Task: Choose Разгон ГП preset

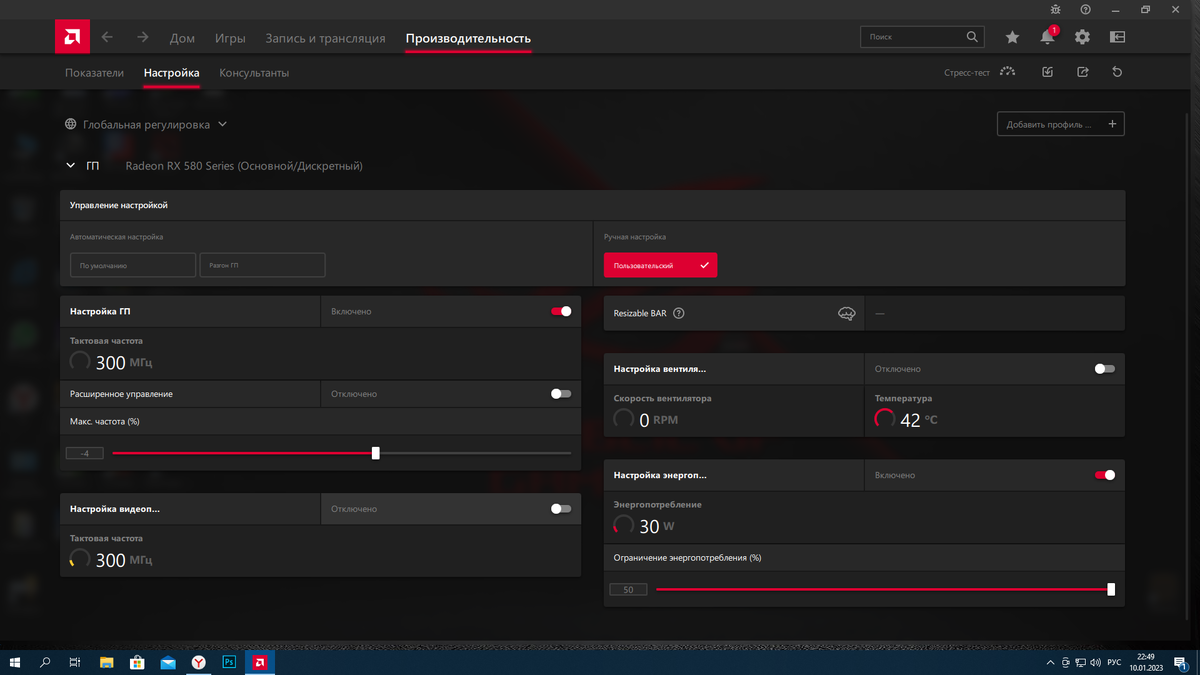Action: click(262, 265)
